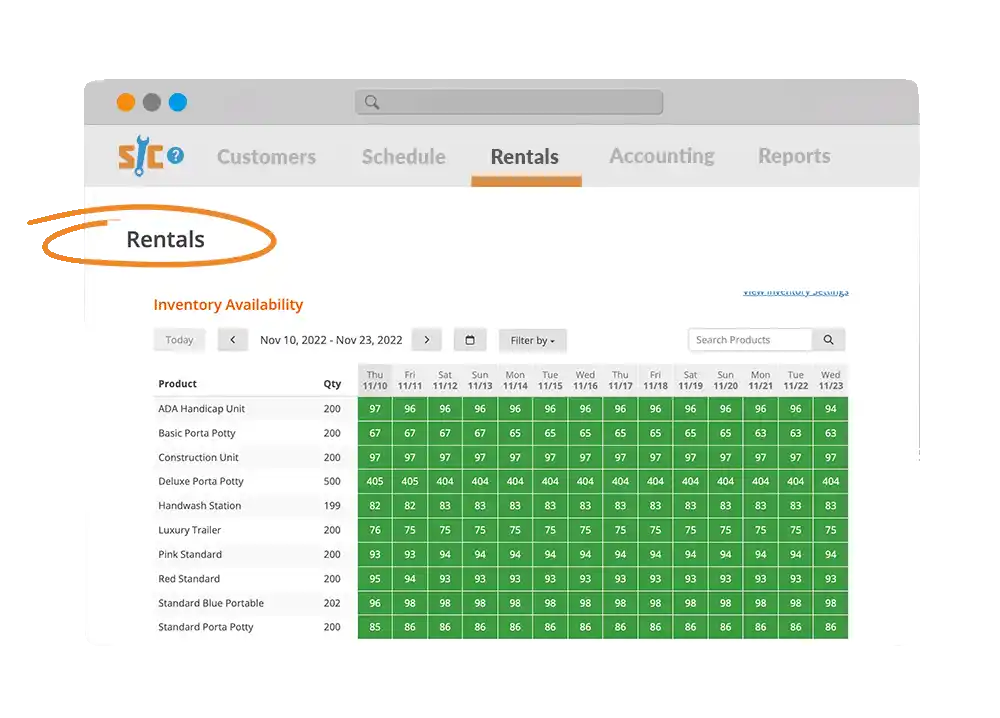Select the Pink Standard product

point(190,554)
